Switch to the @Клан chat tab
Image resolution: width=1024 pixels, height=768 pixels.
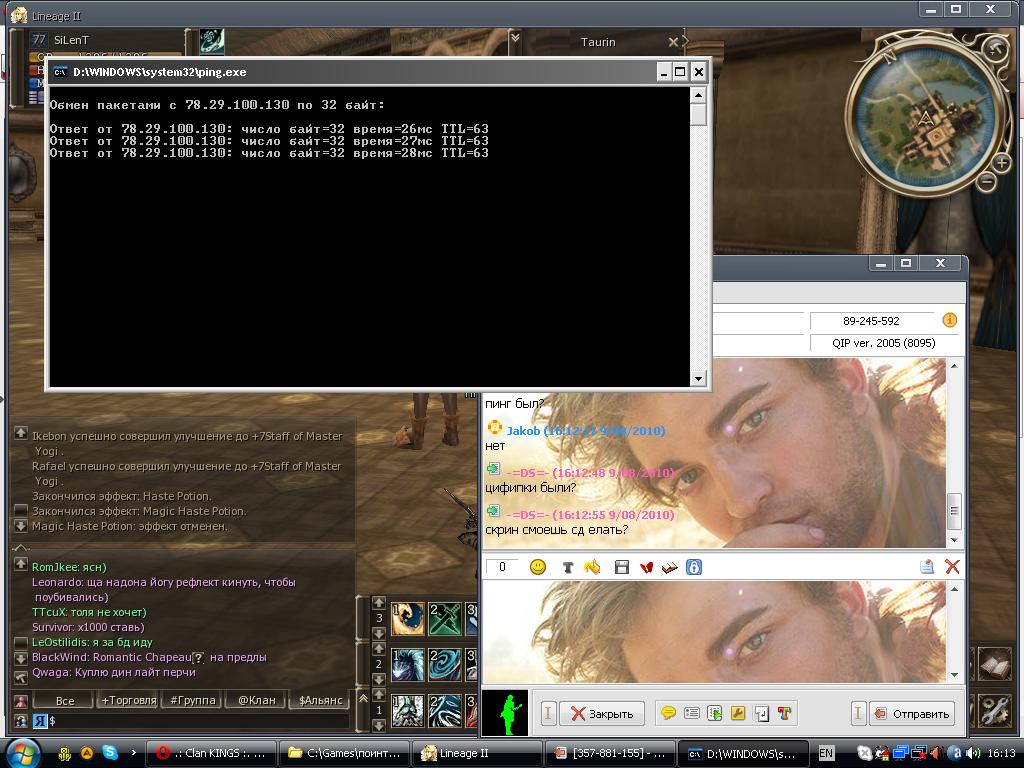click(x=257, y=700)
